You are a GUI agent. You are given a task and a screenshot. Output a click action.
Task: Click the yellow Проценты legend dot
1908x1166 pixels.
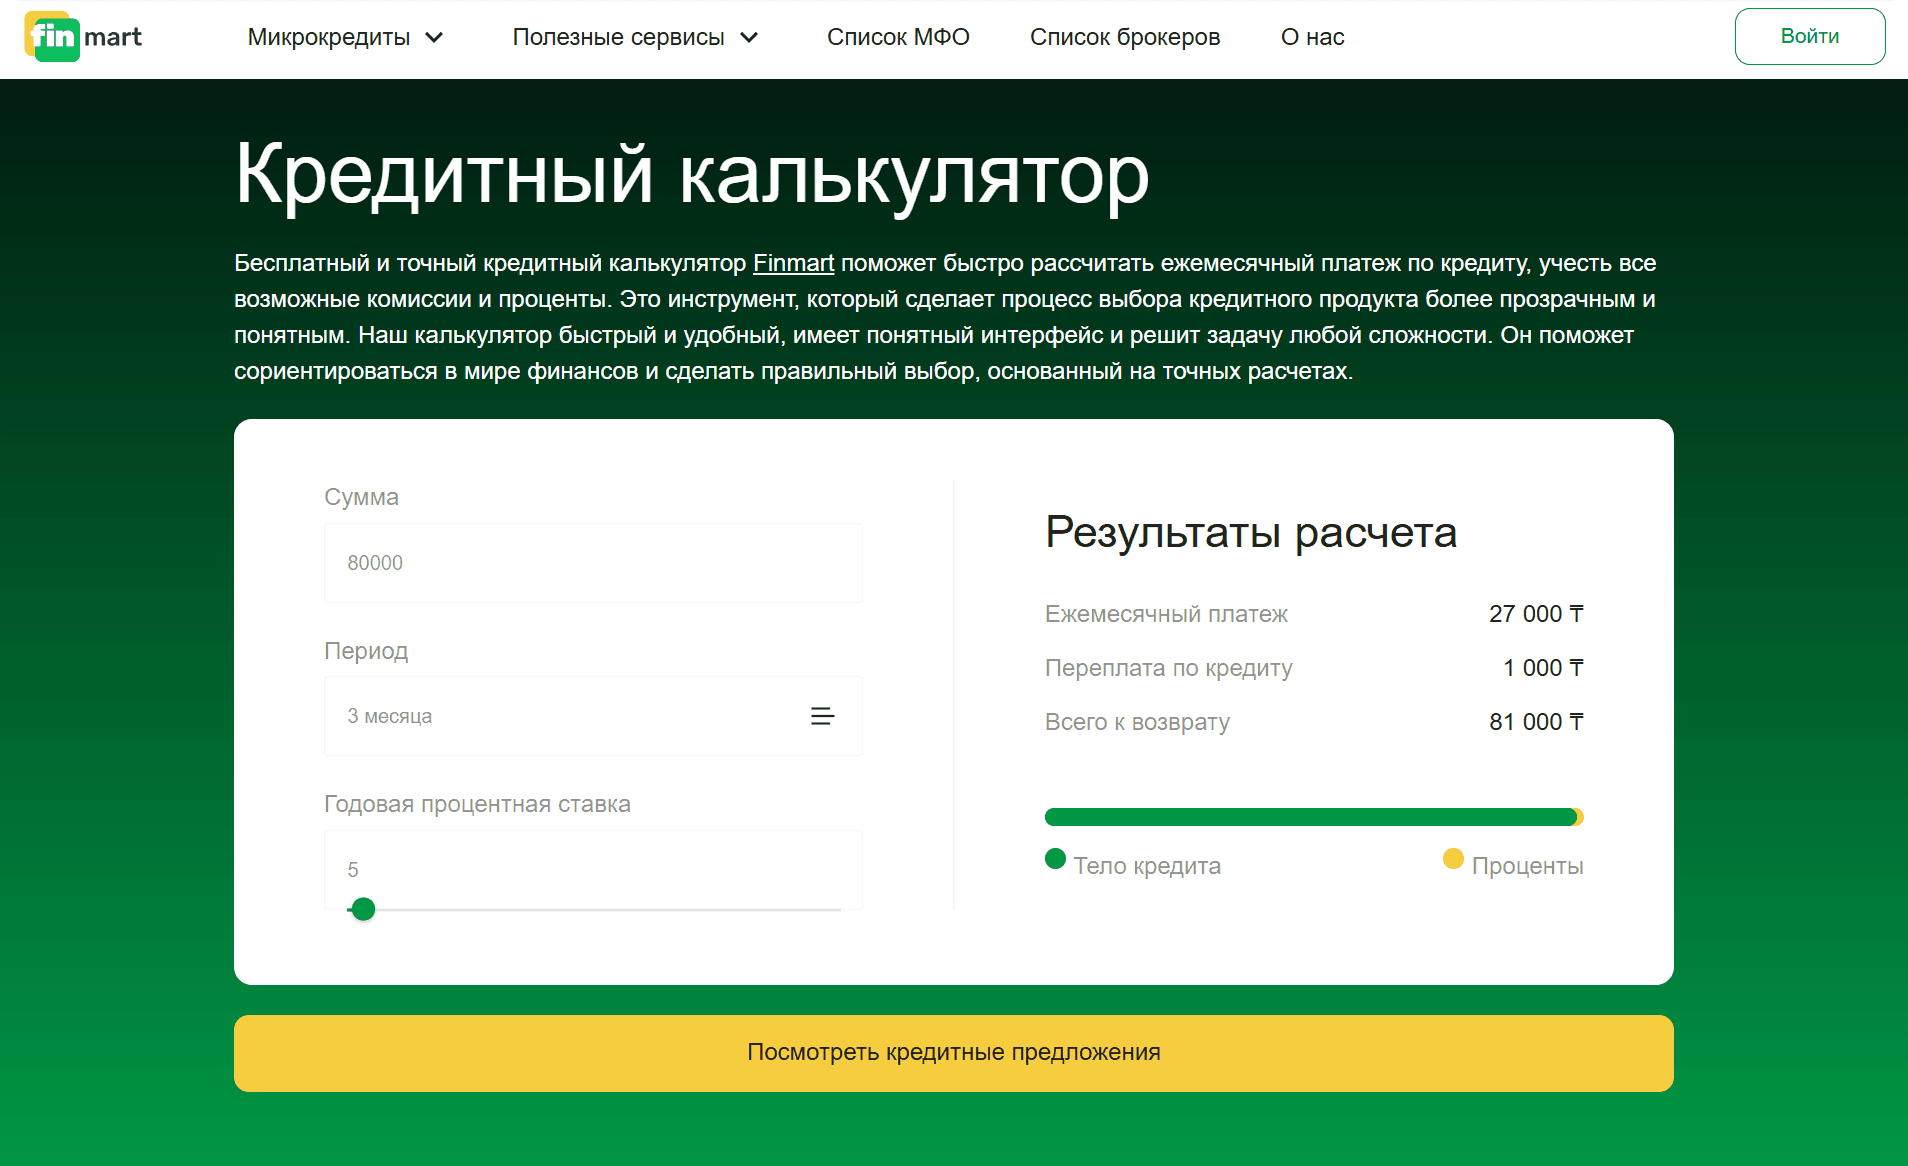[x=1452, y=859]
